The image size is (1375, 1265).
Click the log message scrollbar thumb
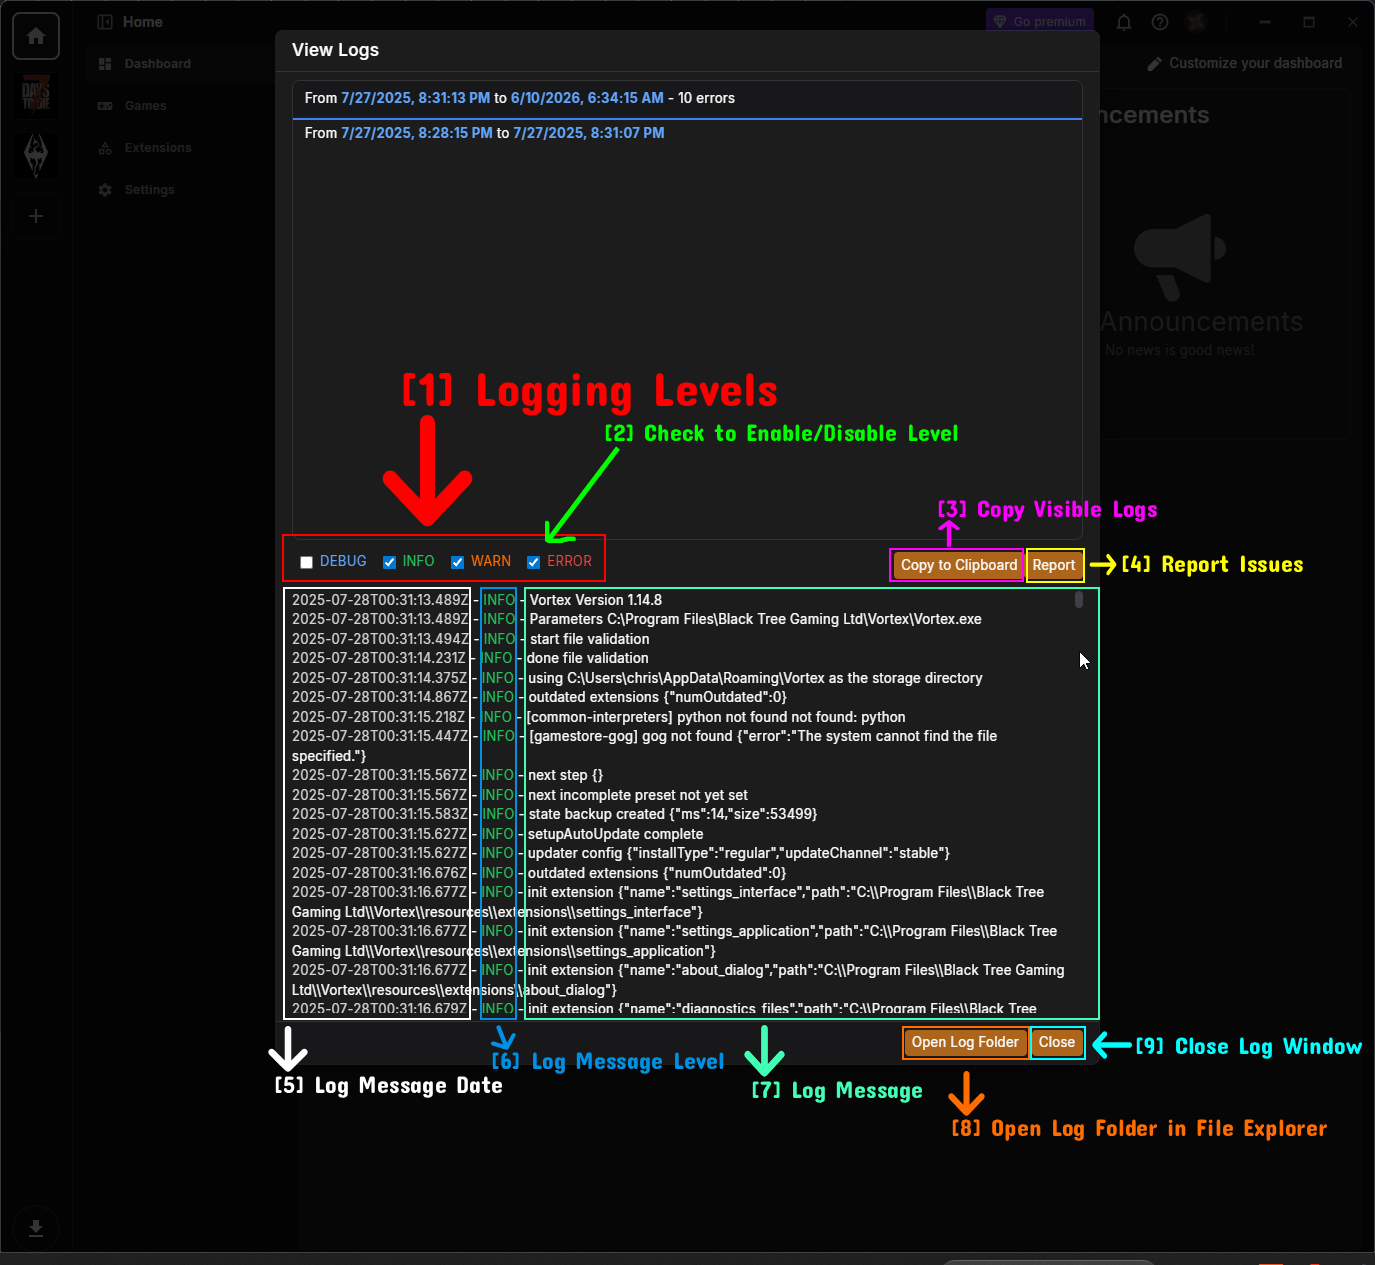click(x=1079, y=600)
